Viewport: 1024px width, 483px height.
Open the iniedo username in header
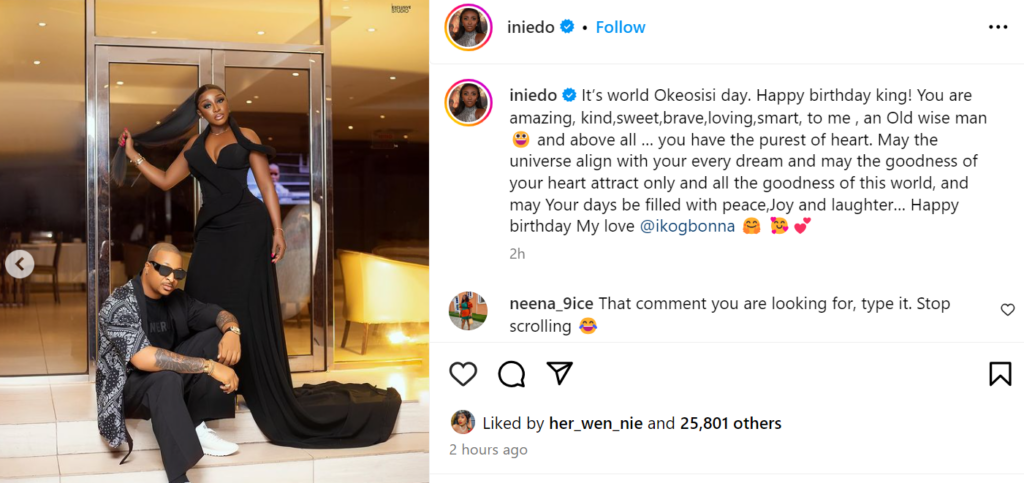(530, 27)
